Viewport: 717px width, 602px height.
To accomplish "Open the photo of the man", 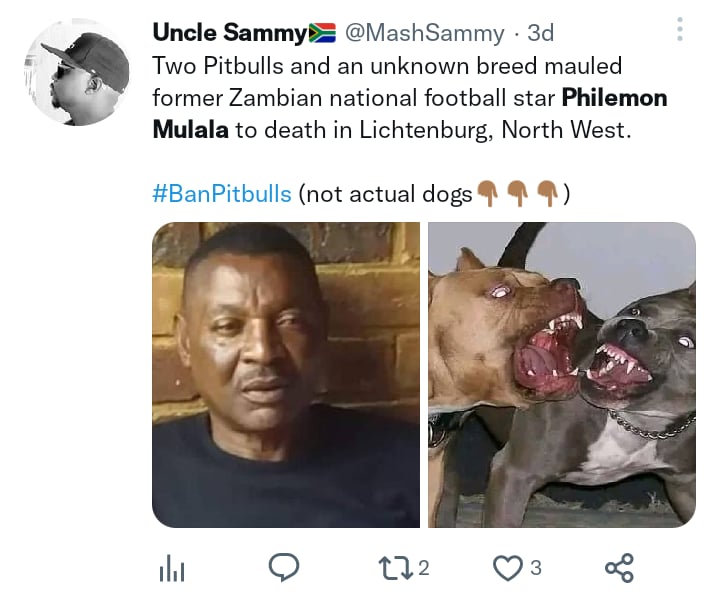I will coord(286,375).
